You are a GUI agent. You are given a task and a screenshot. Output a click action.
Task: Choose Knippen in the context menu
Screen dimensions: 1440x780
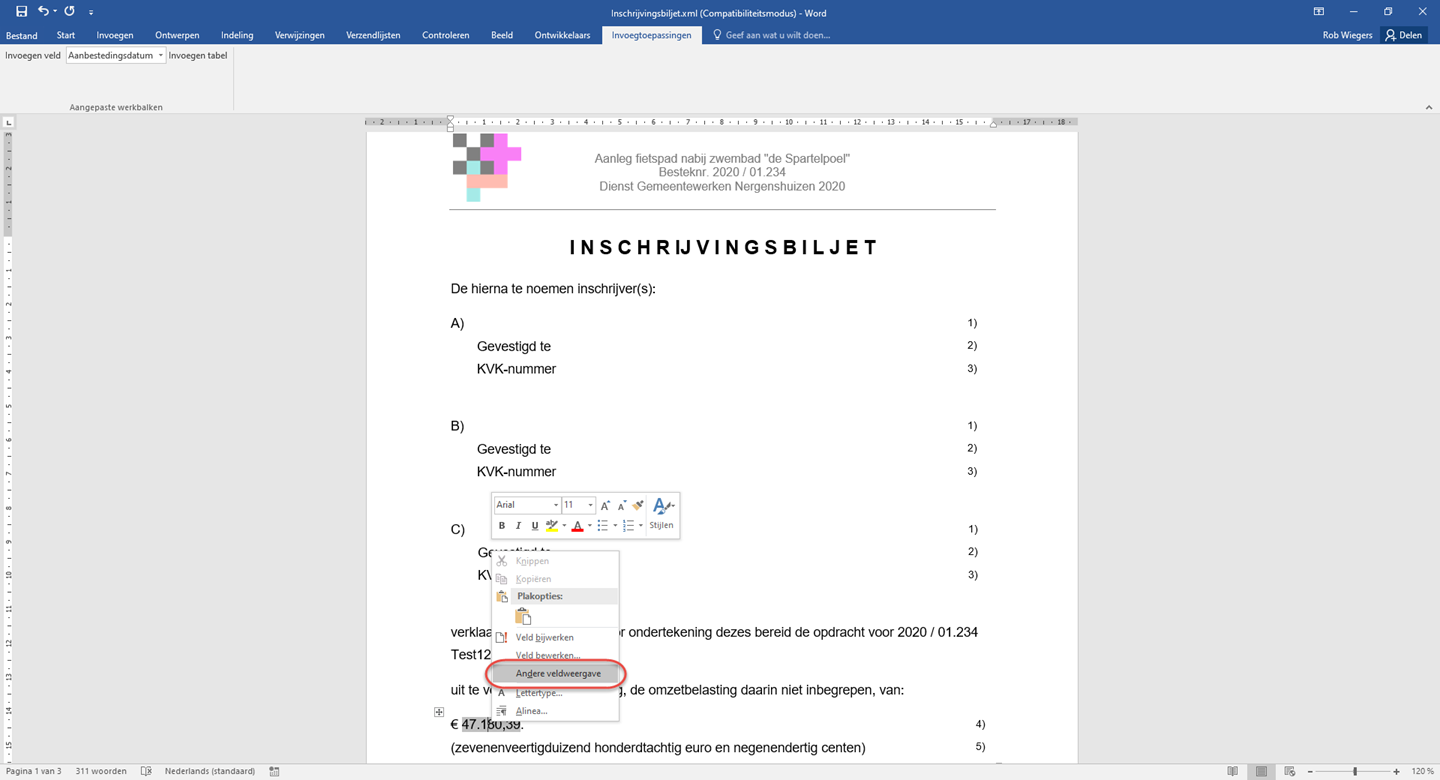[x=555, y=561]
